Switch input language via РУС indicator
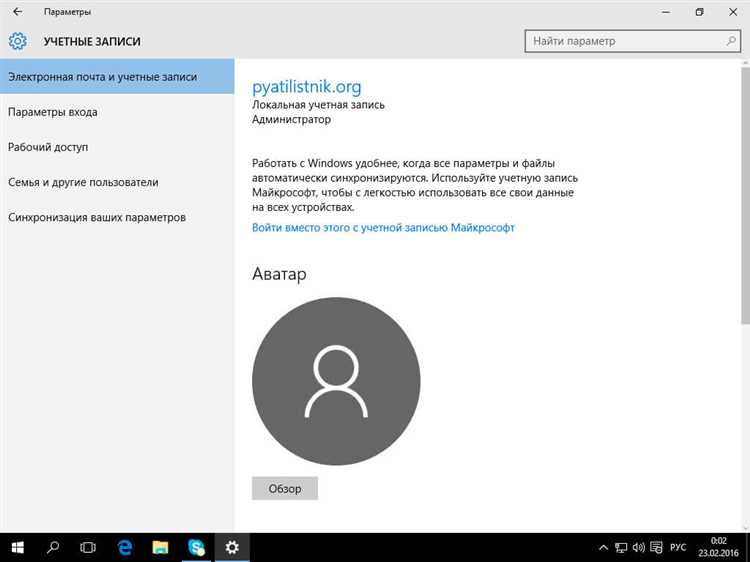The height and width of the screenshot is (562, 750). [678, 547]
